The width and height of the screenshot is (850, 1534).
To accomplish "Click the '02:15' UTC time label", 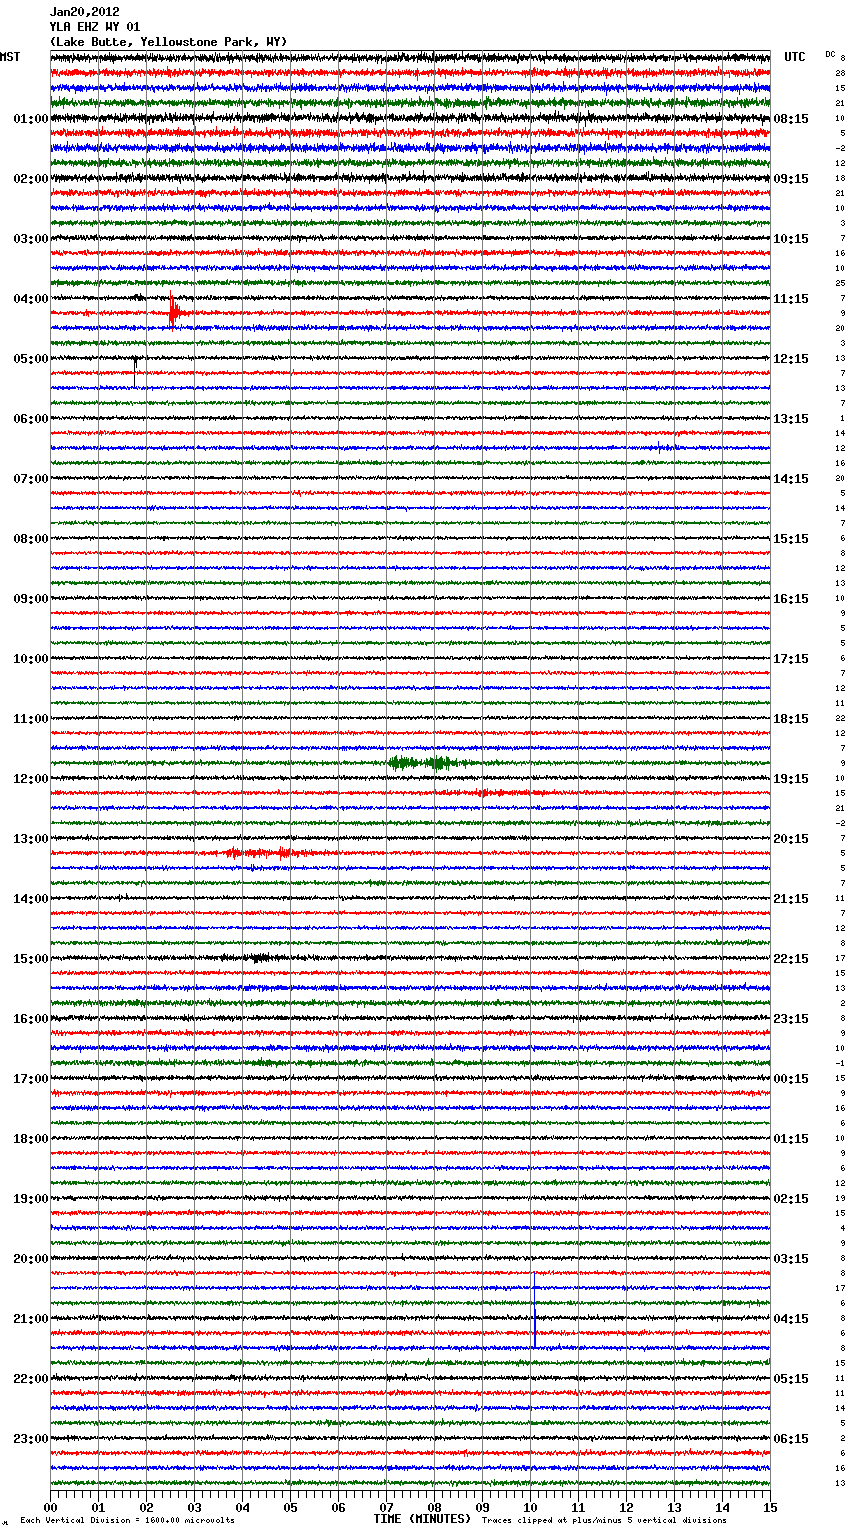I will tap(791, 1199).
